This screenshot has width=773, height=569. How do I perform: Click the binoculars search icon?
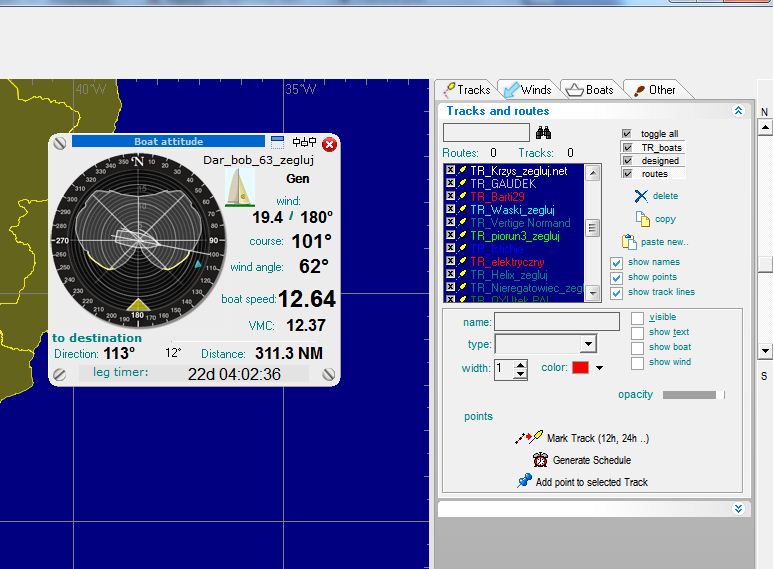click(x=544, y=133)
